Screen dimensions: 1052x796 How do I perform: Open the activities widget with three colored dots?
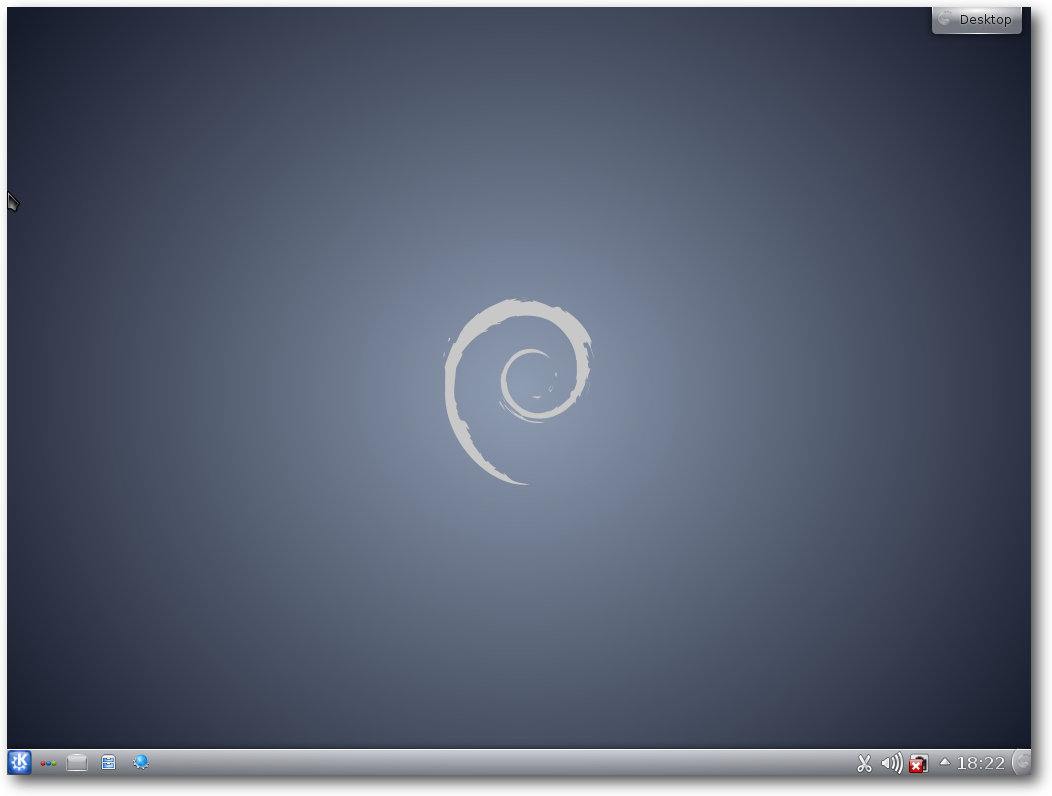pyautogui.click(x=48, y=763)
